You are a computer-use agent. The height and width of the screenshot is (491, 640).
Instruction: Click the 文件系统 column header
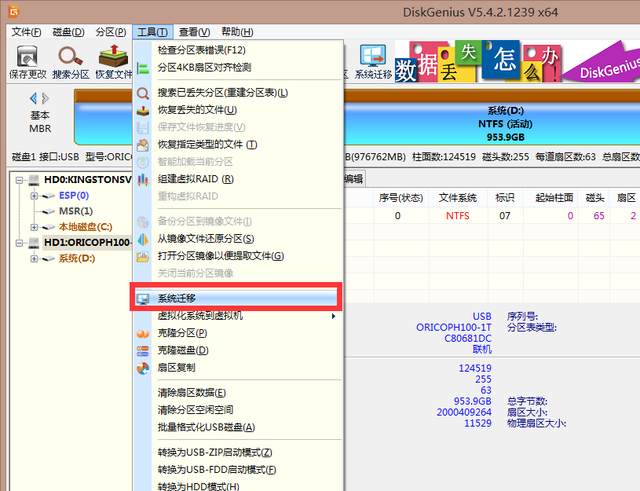click(458, 198)
